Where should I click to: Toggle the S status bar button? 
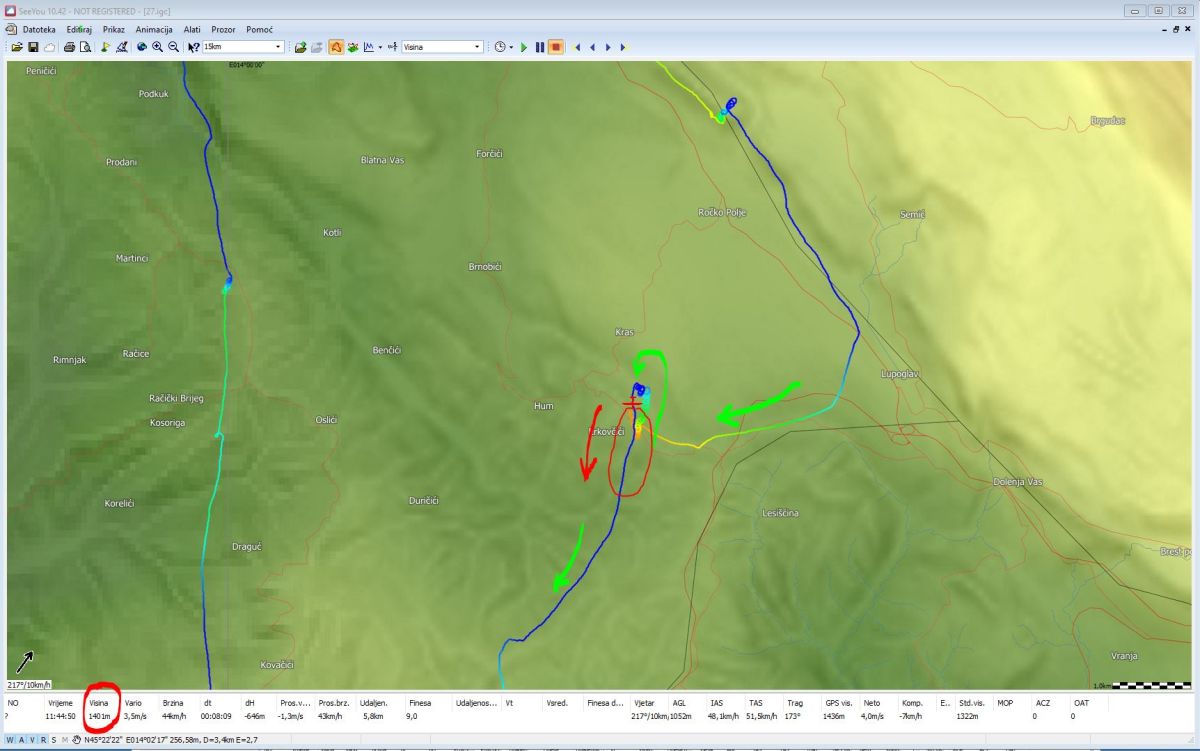tap(54, 740)
